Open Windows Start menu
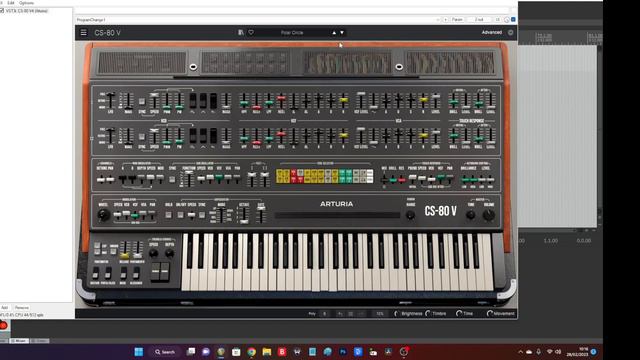Screen dimensions: 640x360 [x=139, y=352]
